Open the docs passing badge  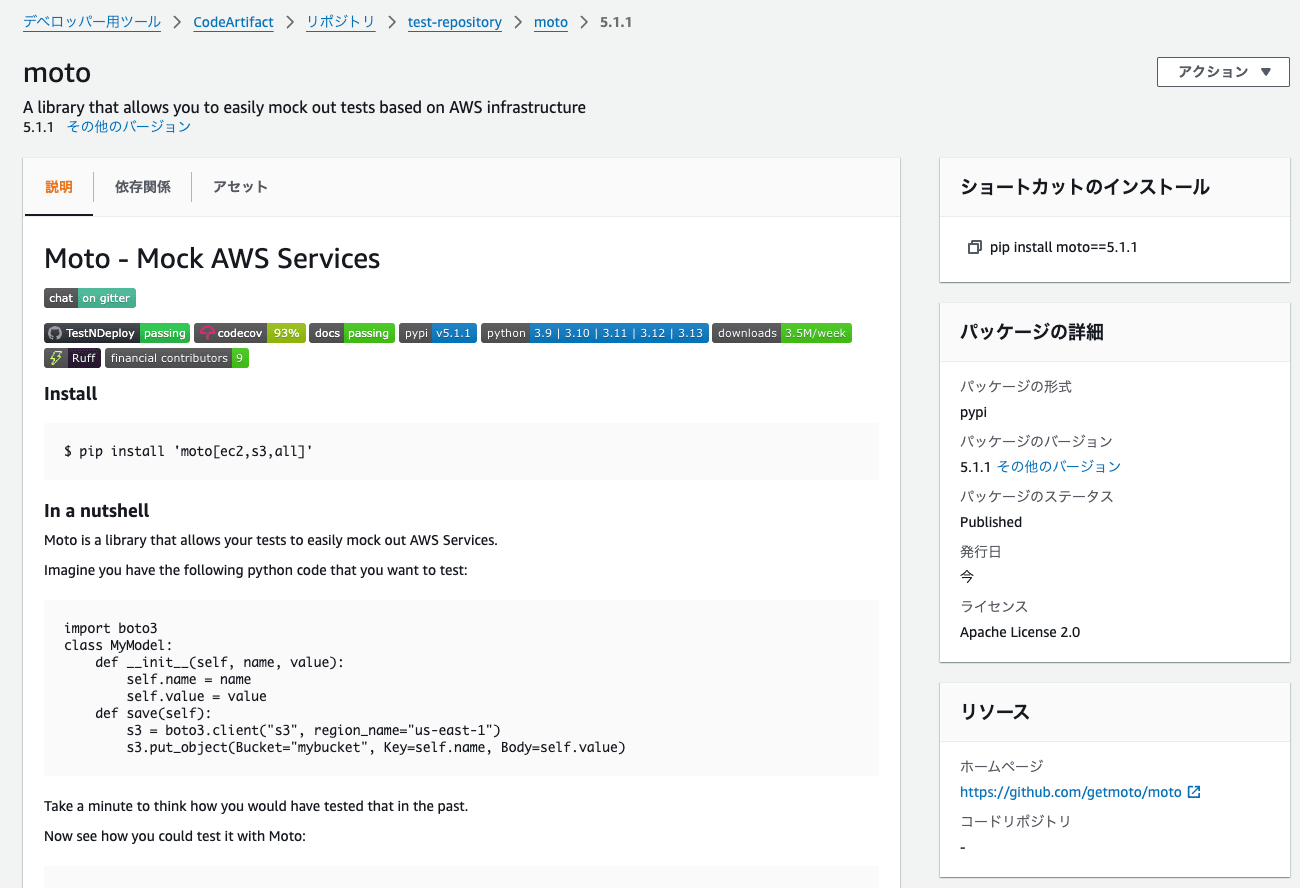tap(352, 333)
